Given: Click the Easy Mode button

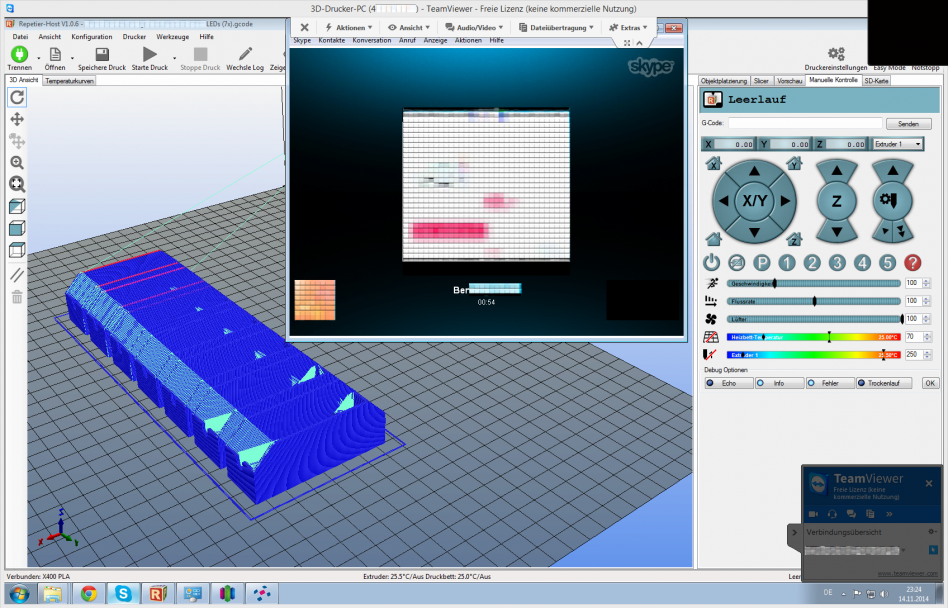Looking at the screenshot, I should [889, 68].
